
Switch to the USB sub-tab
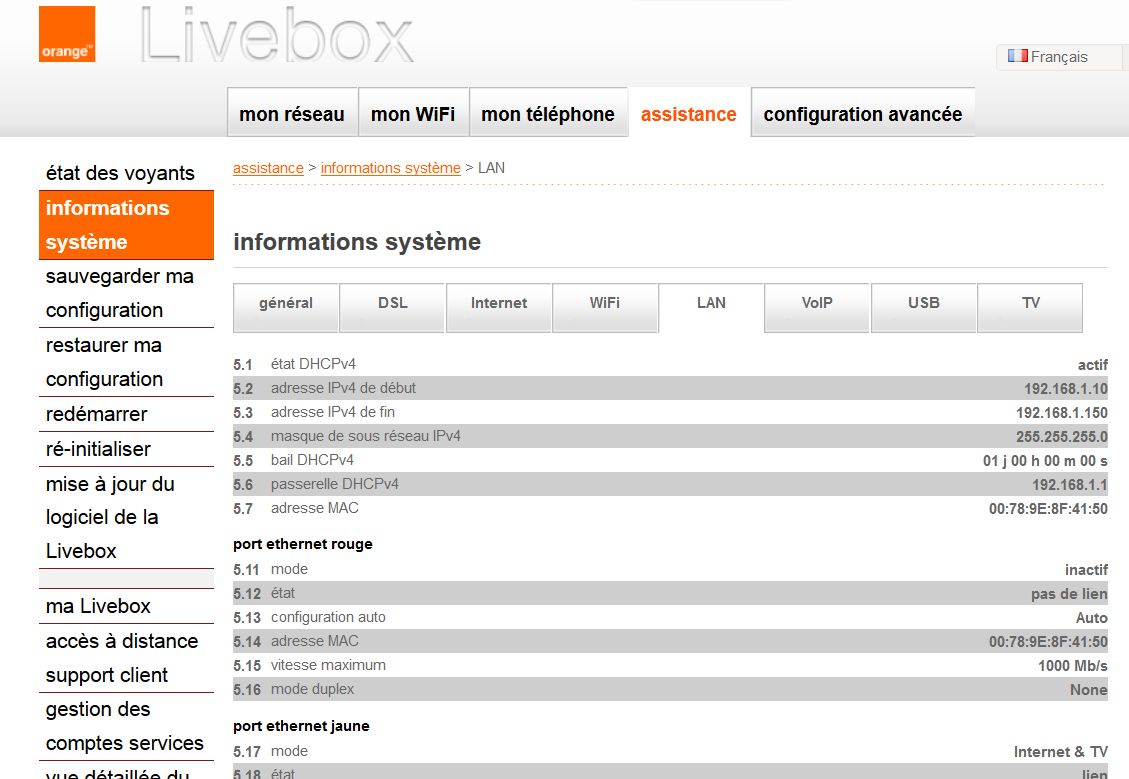[x=923, y=303]
